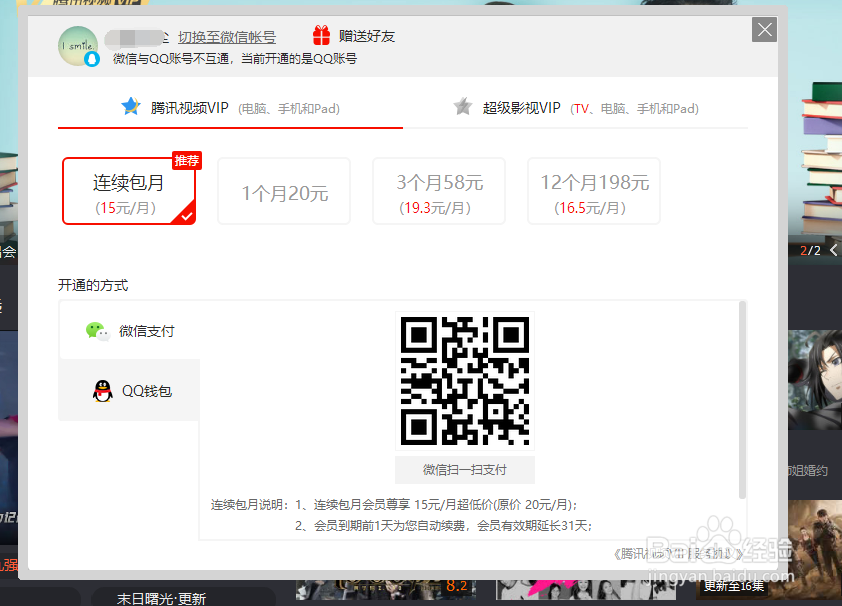This screenshot has height=606, width=842.
Task: Click the anime character thumbnail in background
Action: click(x=815, y=379)
